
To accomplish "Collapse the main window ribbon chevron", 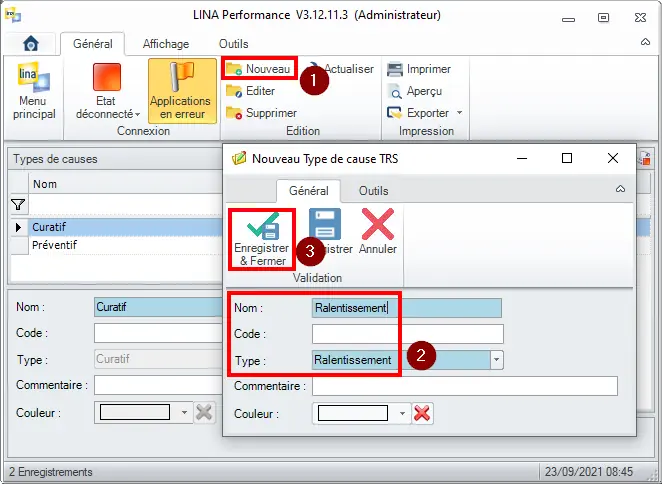I will (646, 41).
